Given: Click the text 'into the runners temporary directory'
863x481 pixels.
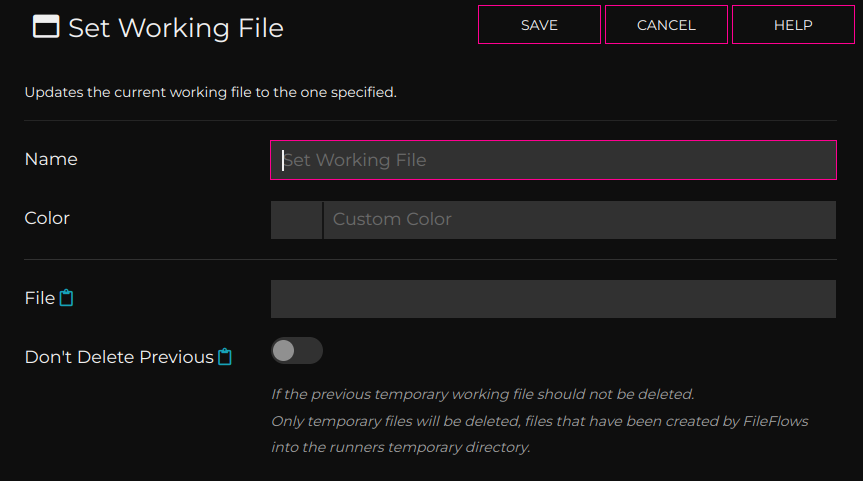Looking at the screenshot, I should tap(401, 447).
